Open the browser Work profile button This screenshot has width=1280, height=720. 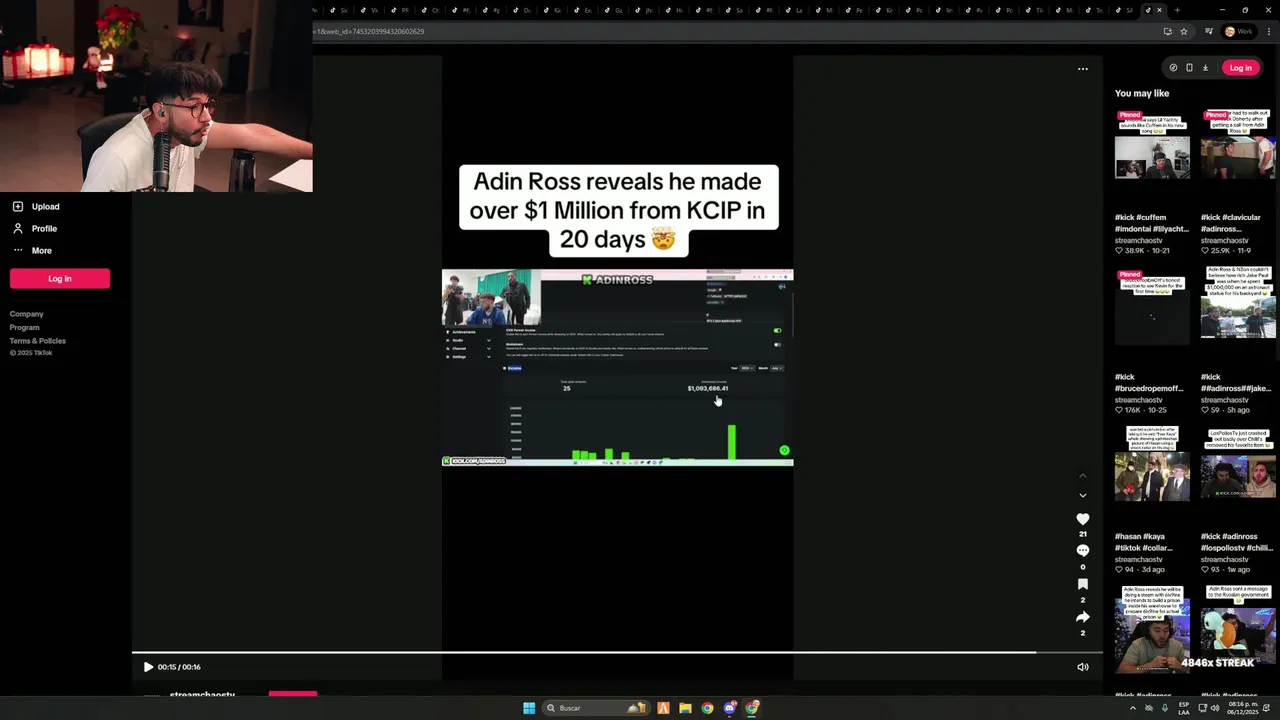(x=1238, y=31)
